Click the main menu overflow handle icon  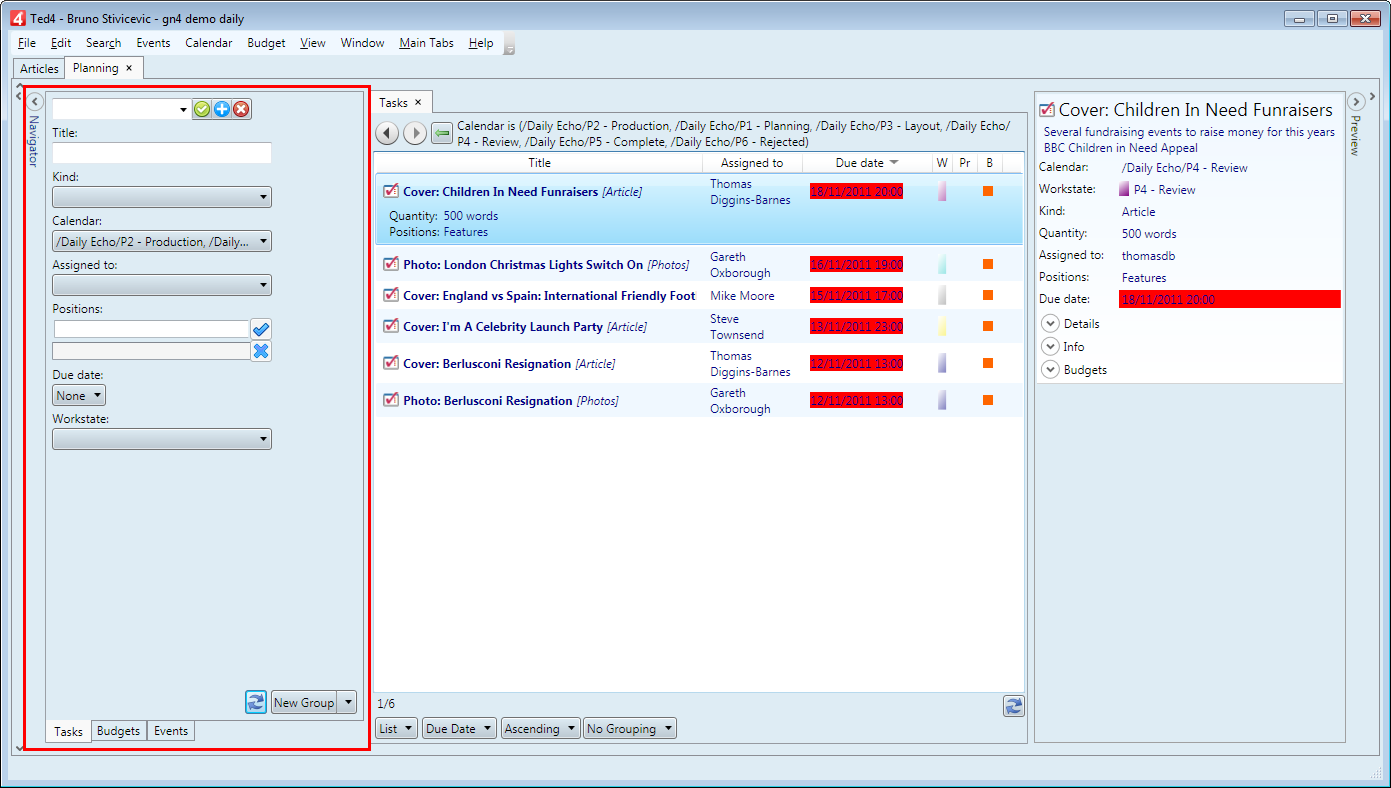509,44
